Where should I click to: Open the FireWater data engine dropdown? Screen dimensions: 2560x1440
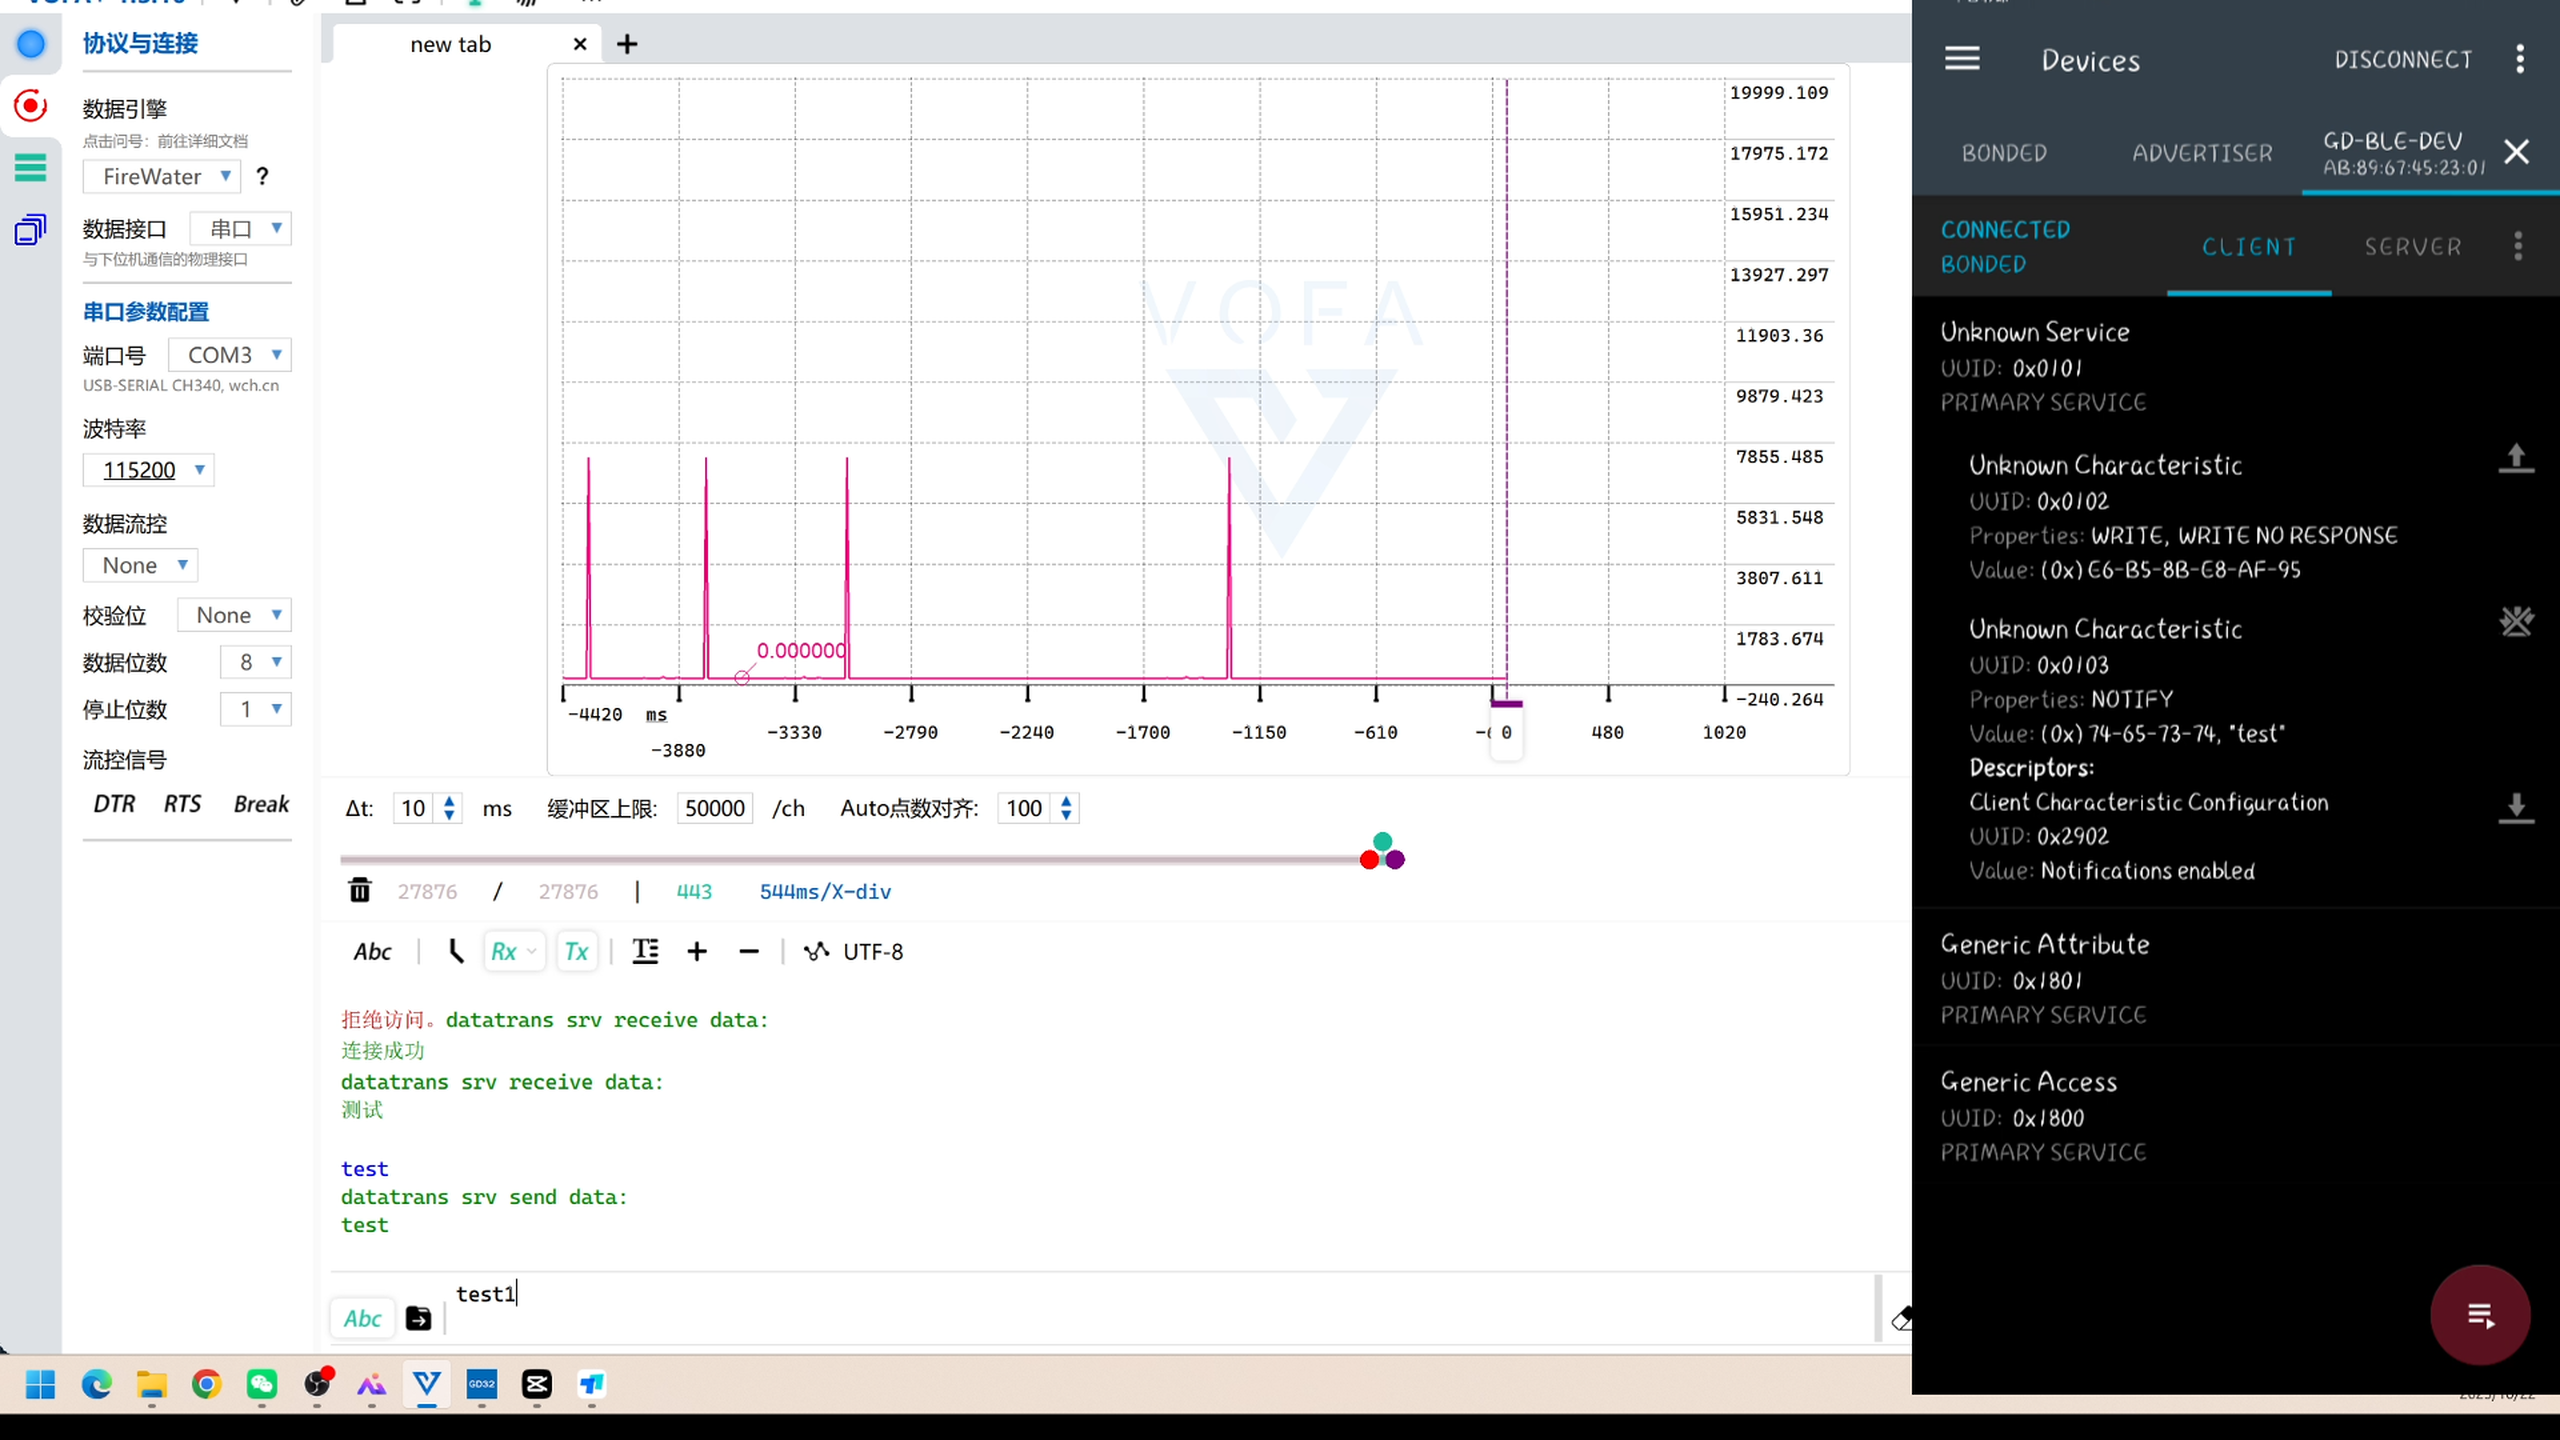click(x=161, y=177)
